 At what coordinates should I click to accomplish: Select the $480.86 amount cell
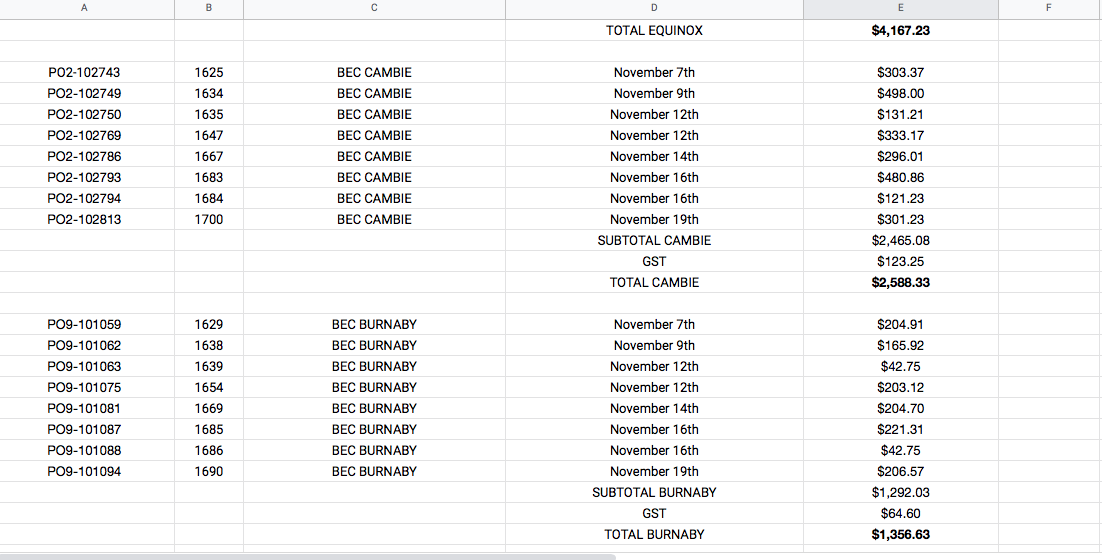pyautogui.click(x=900, y=178)
